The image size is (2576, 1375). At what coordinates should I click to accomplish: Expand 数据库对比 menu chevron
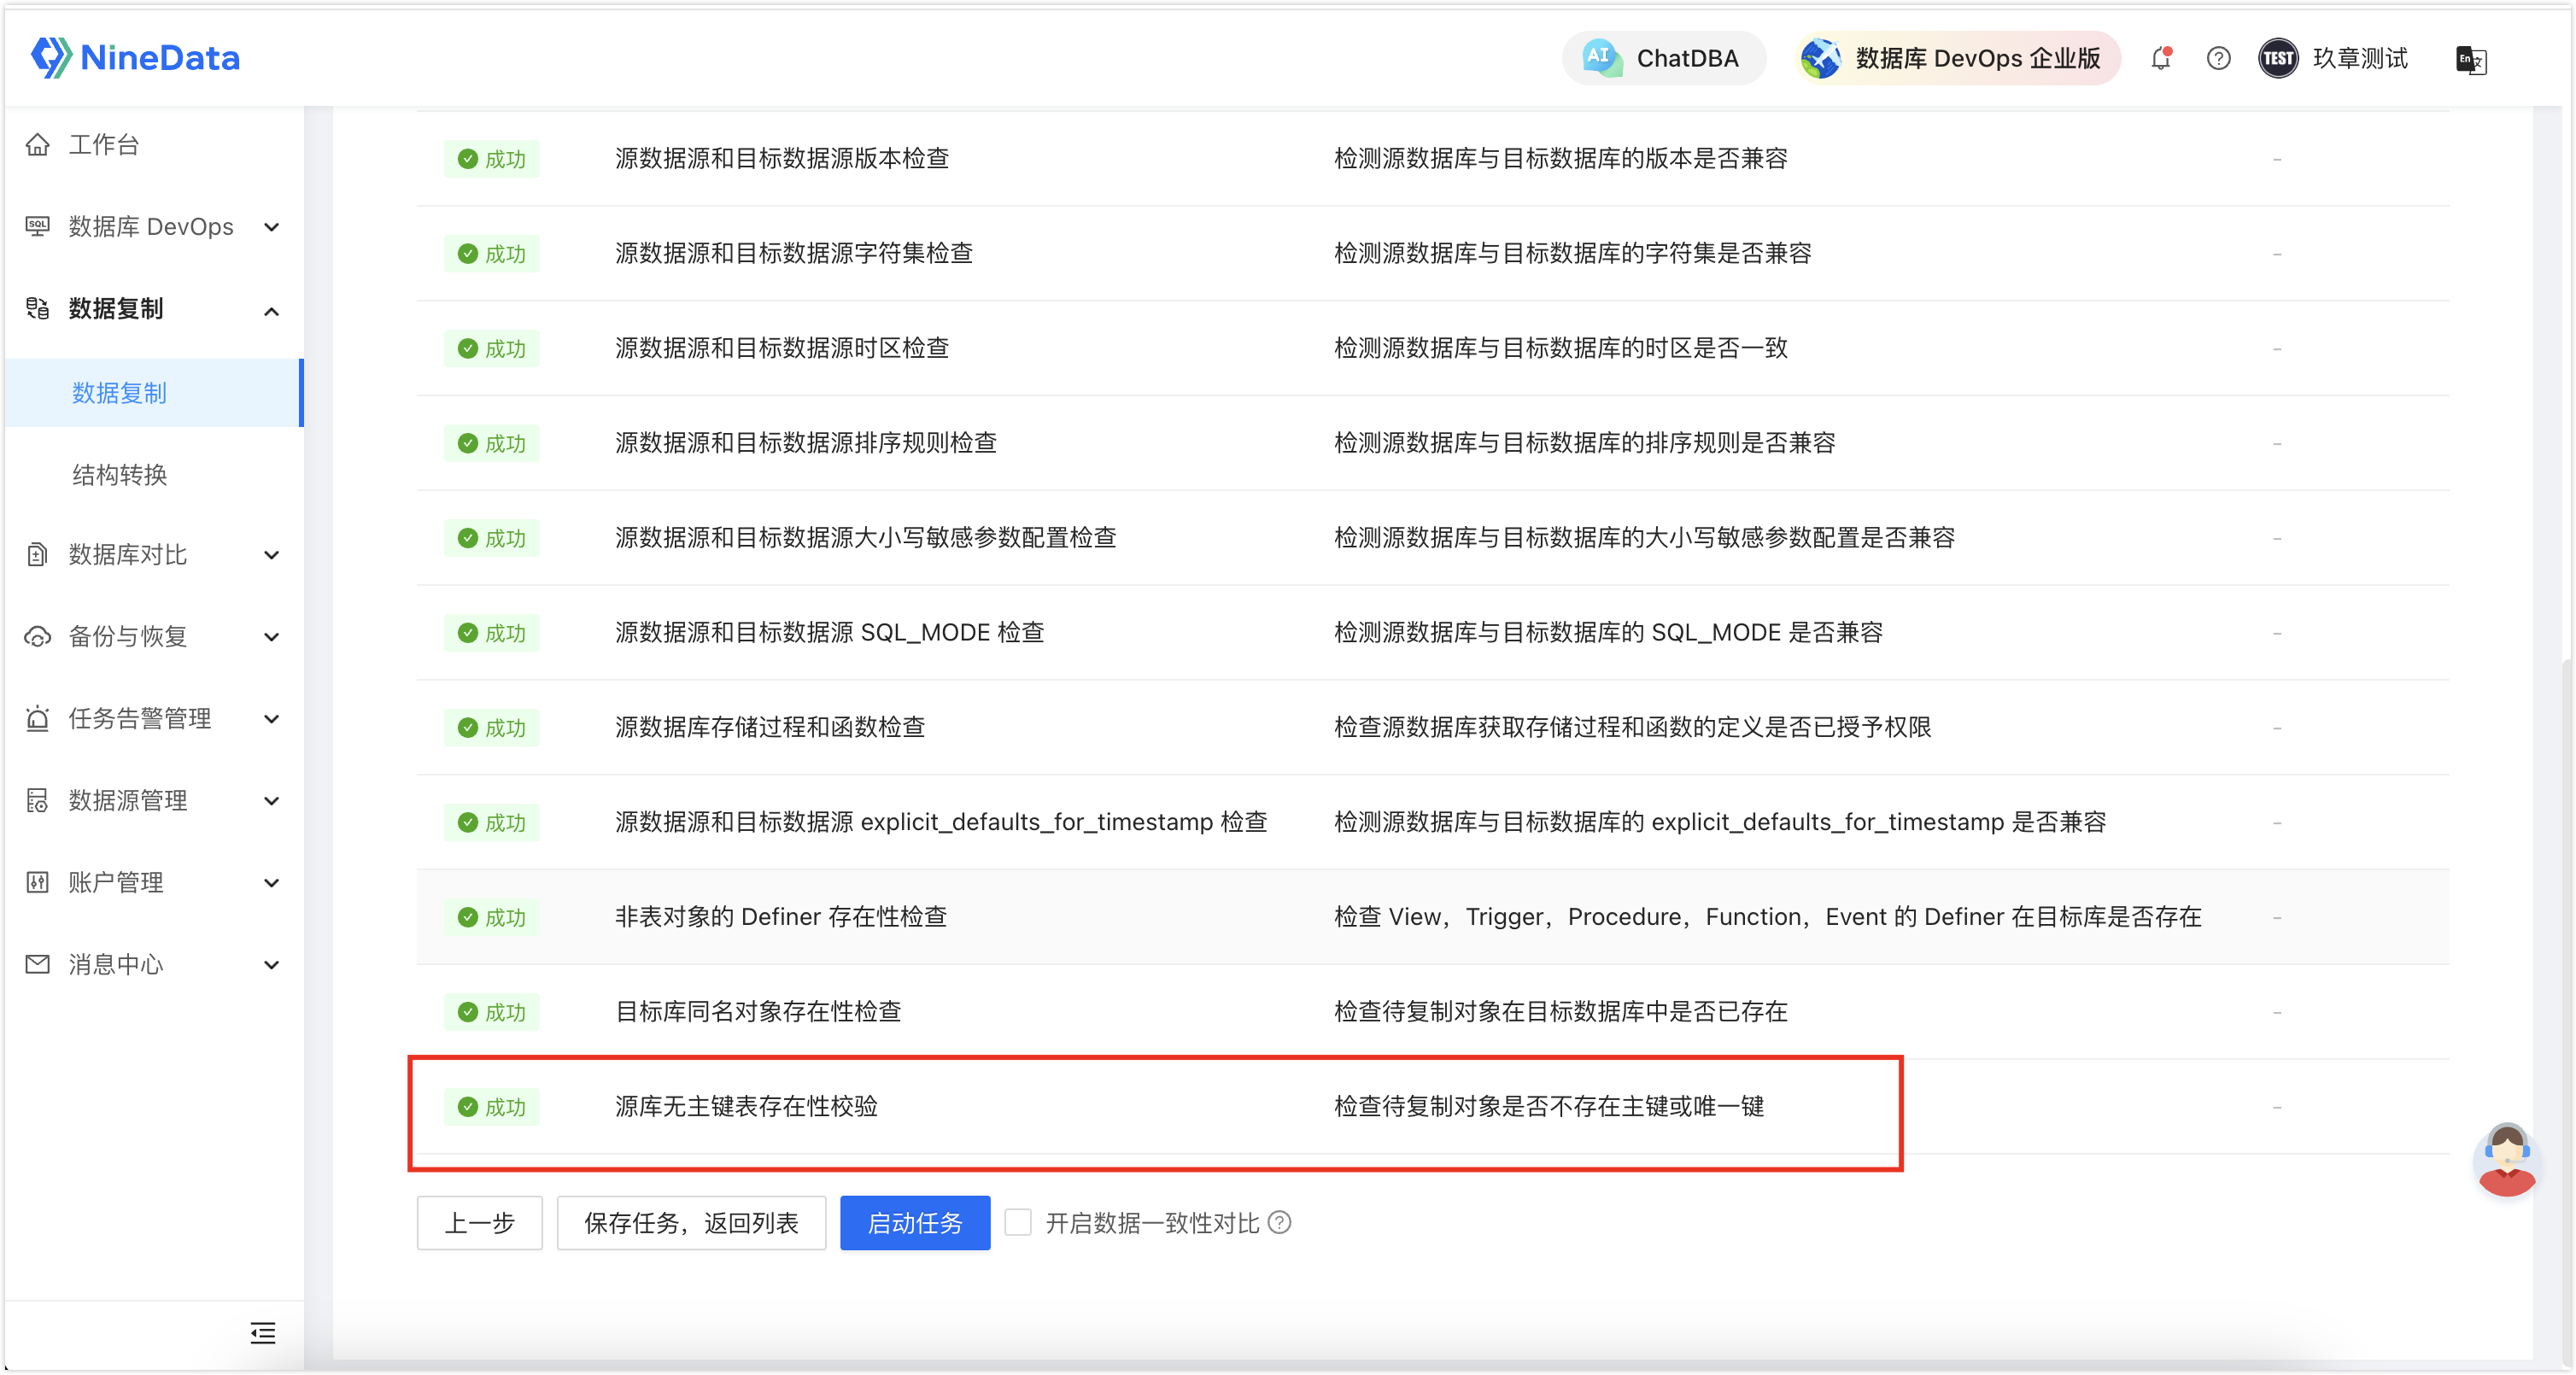271,555
